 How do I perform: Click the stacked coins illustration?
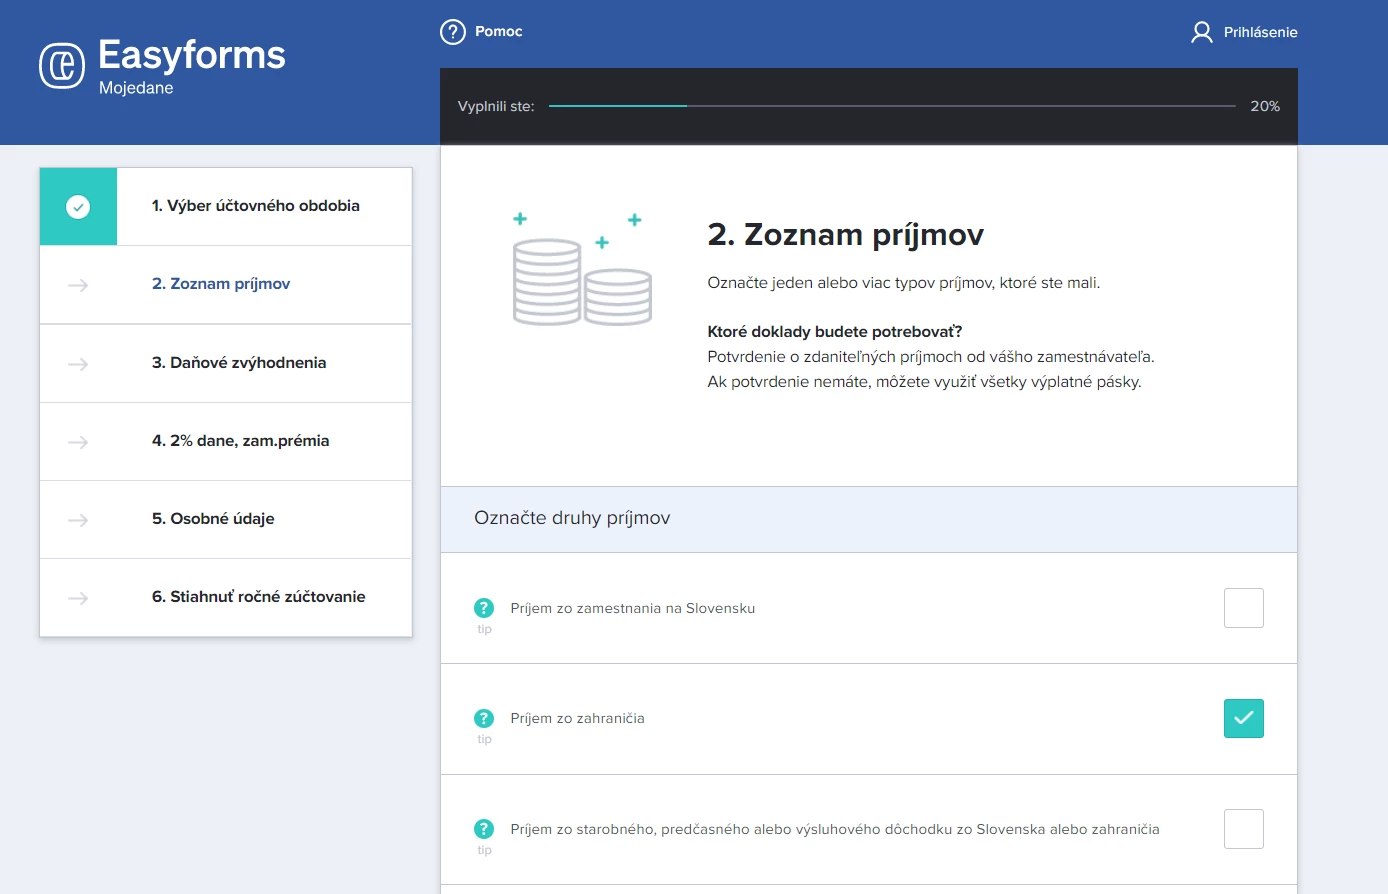pyautogui.click(x=582, y=271)
